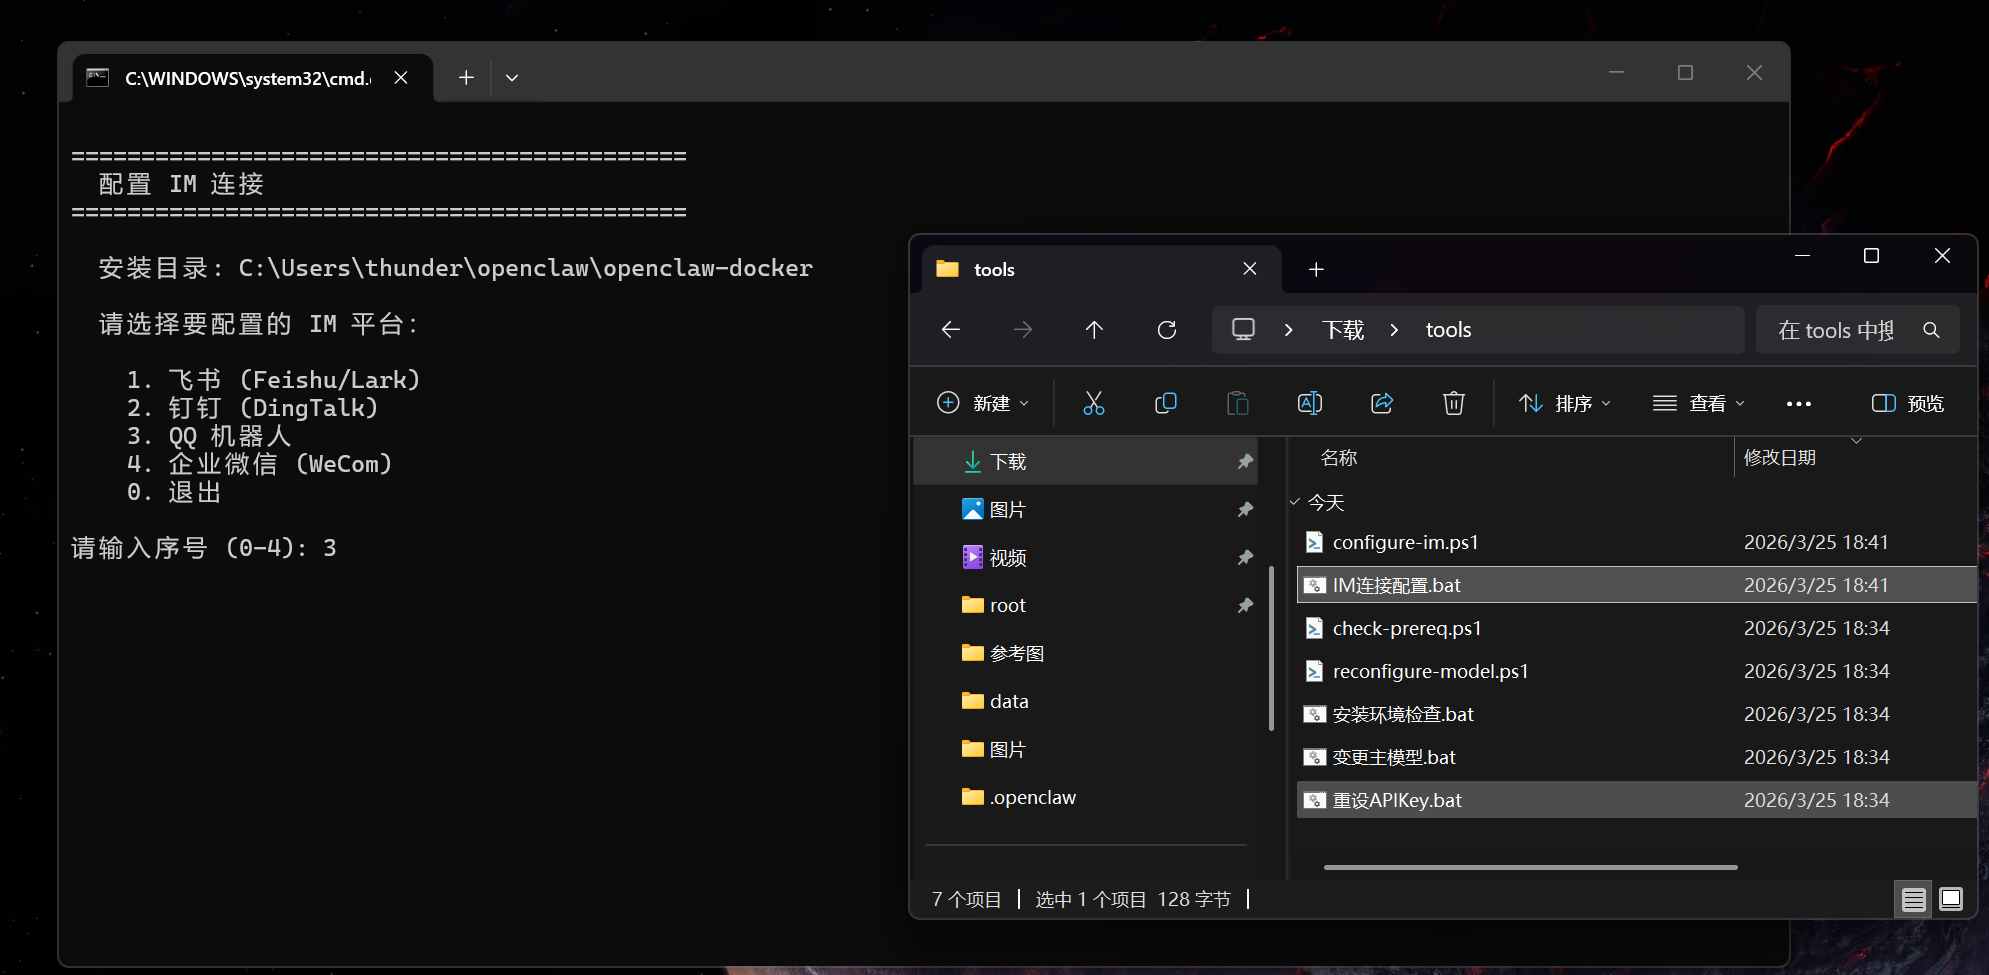Screen dimensions: 1989x975
Task: Open the 查看 view dropdown
Action: [x=1698, y=403]
